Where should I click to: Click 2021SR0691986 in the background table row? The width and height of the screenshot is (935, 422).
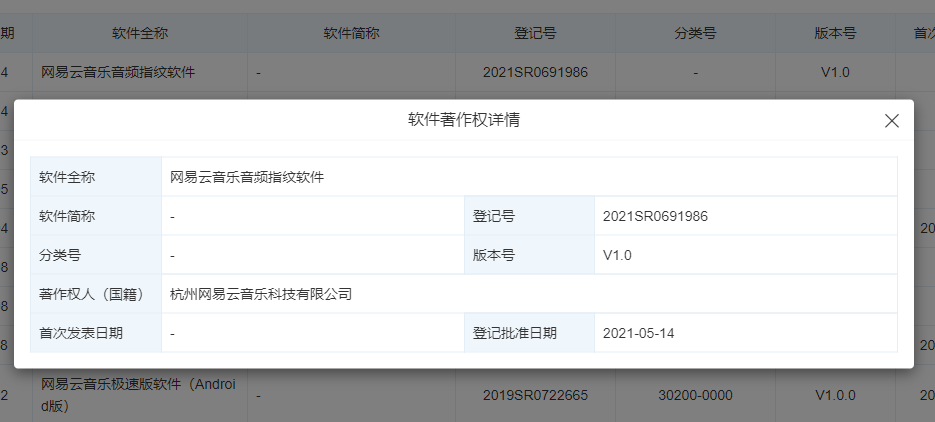coord(534,72)
